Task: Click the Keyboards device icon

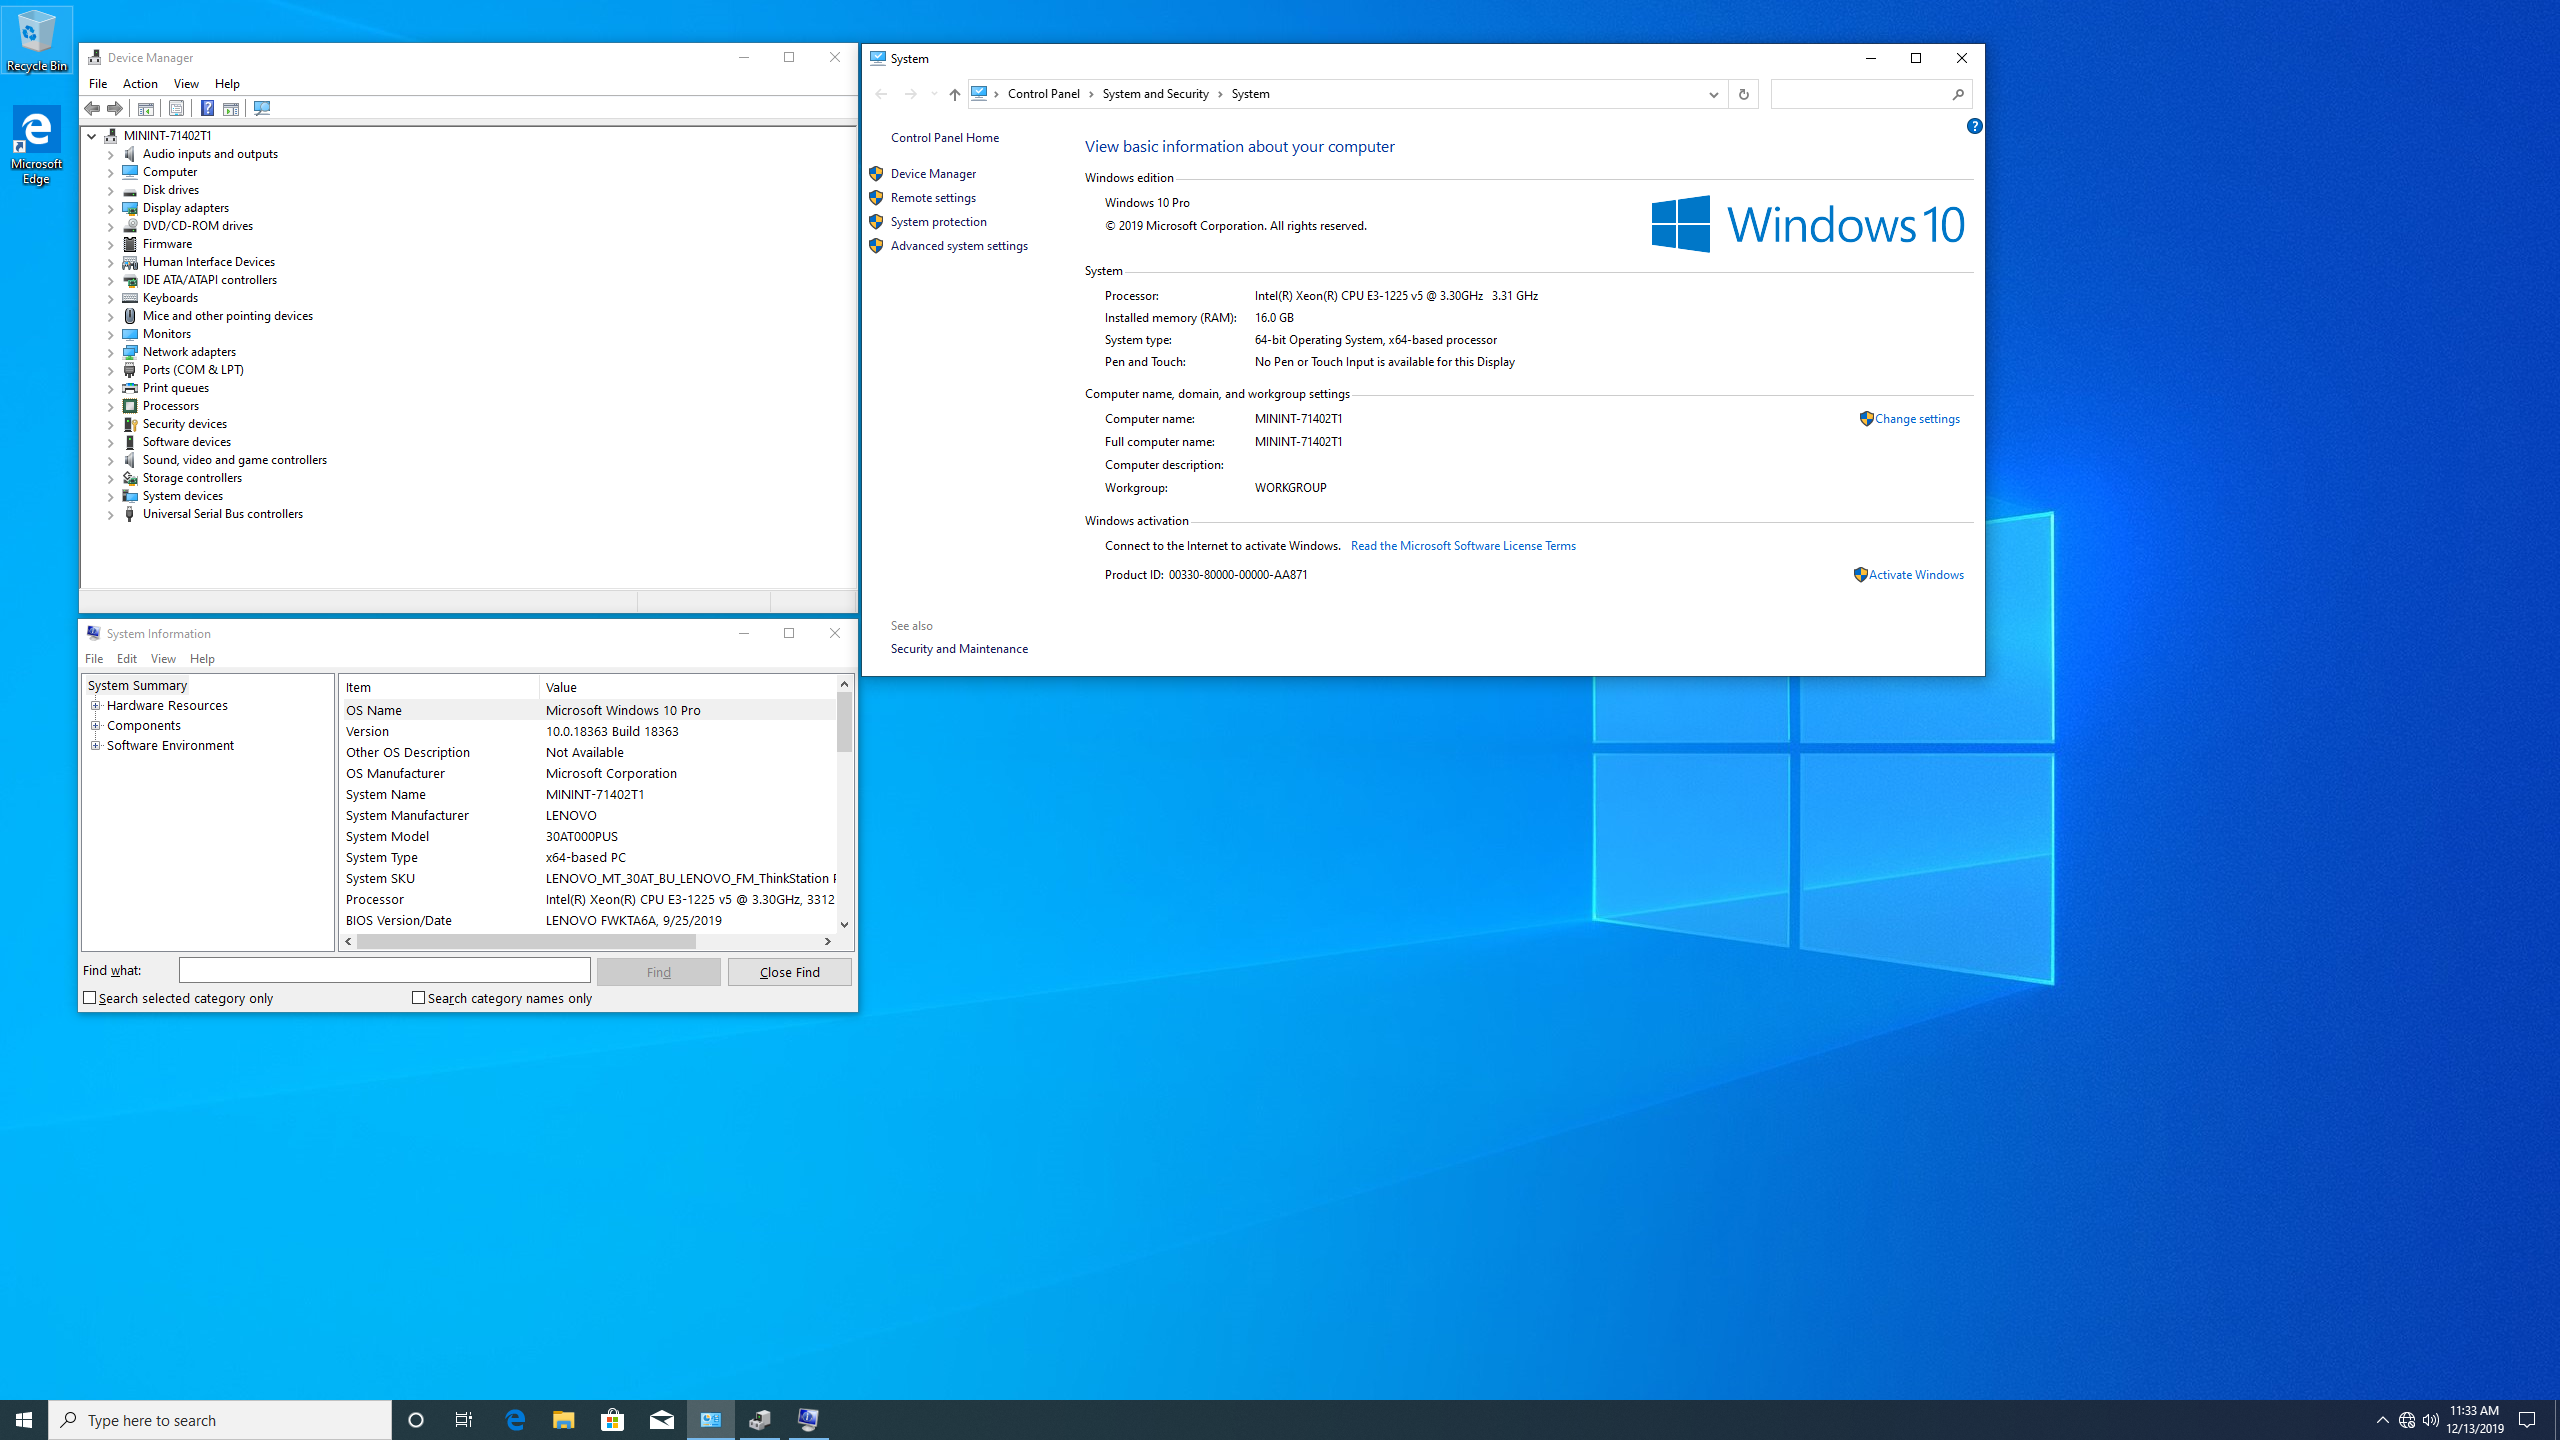Action: (130, 298)
